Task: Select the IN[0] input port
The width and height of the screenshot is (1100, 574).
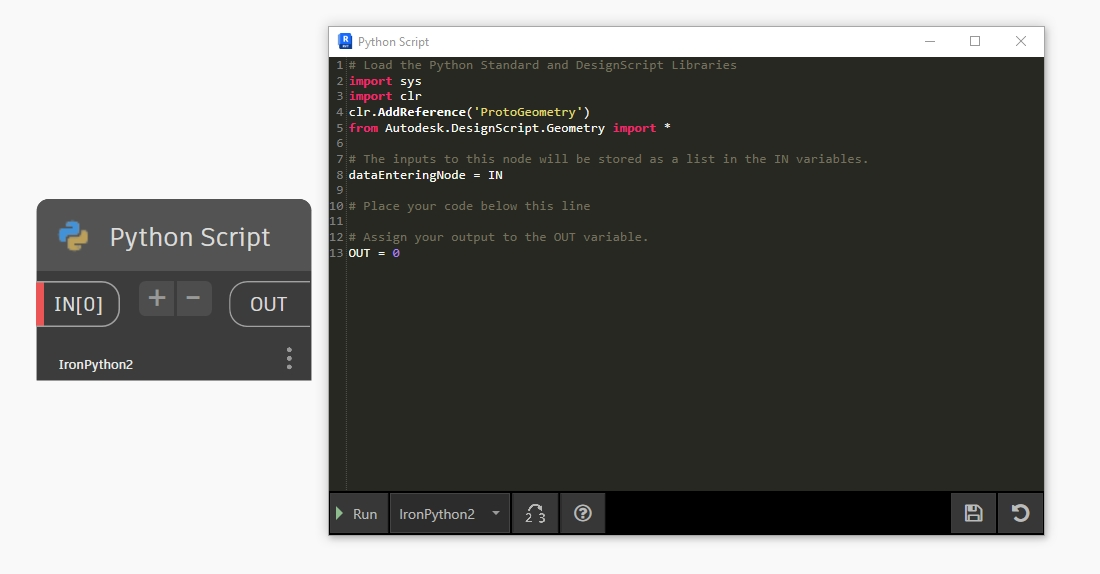Action: pos(79,304)
